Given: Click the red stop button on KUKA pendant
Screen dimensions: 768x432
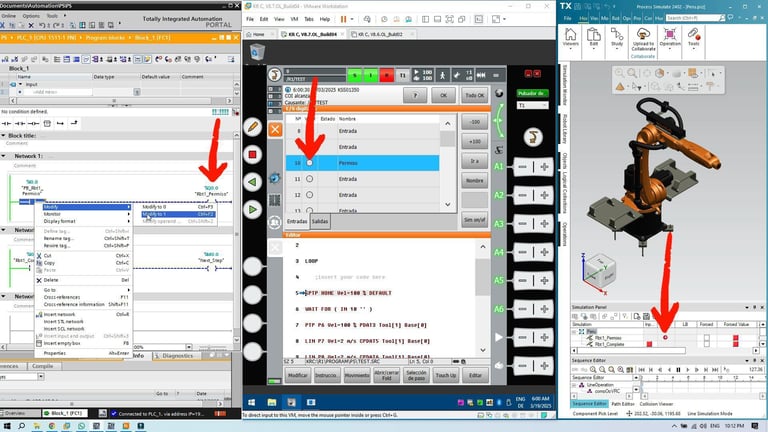Looking at the screenshot, I should click(253, 155).
